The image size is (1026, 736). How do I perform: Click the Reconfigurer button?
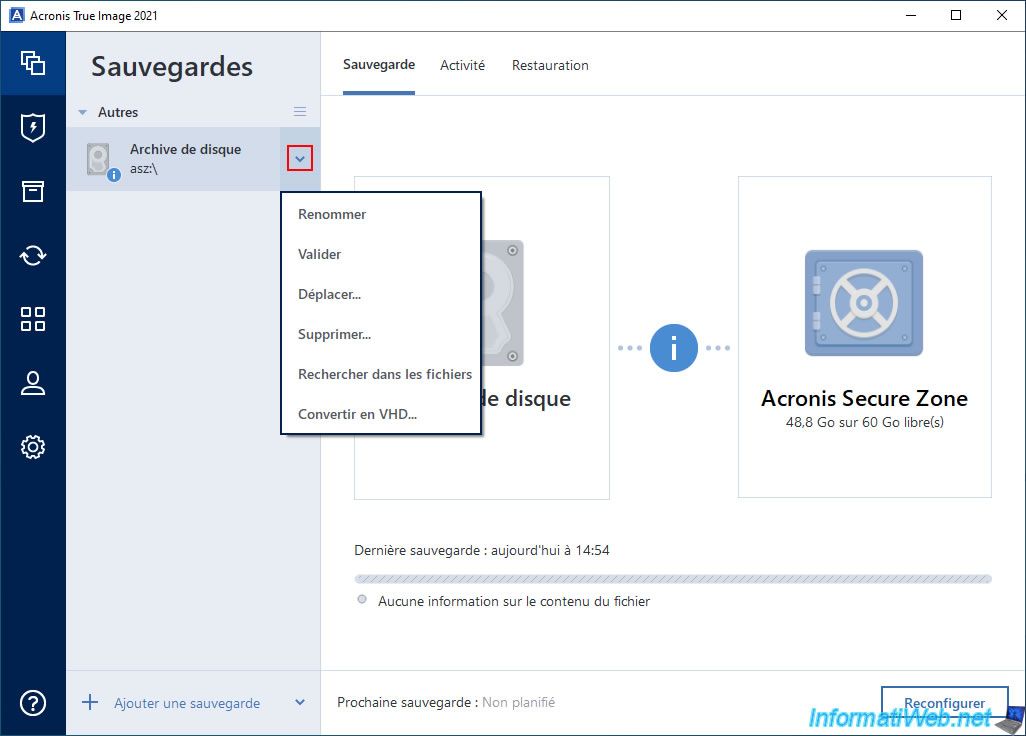(944, 703)
